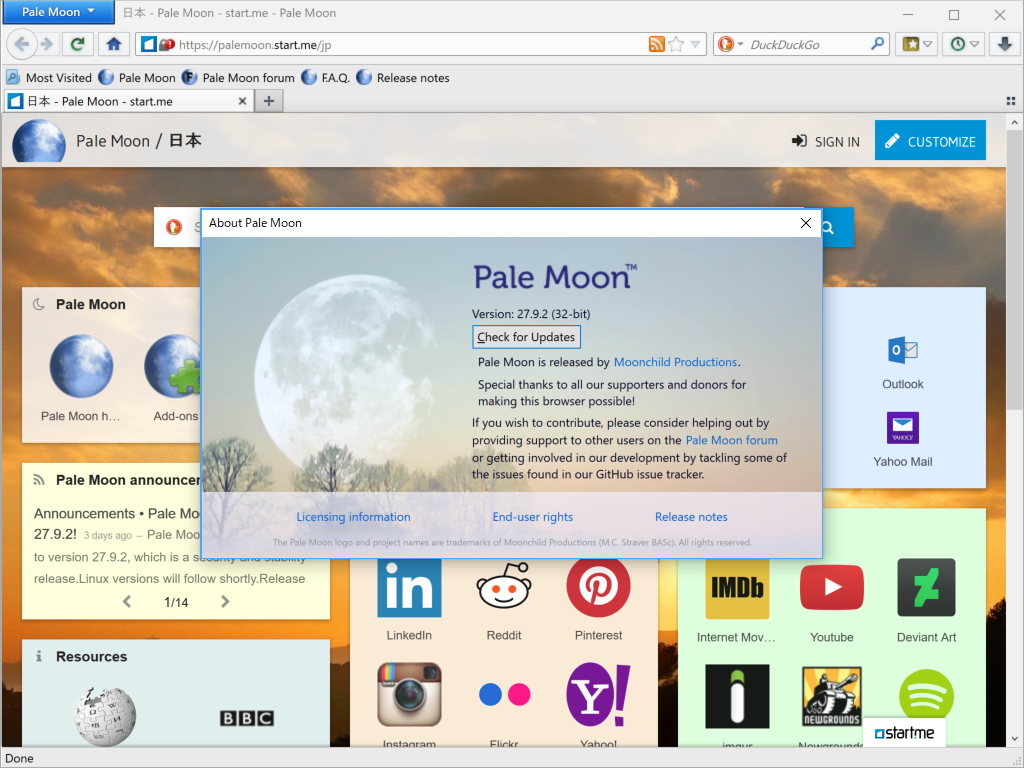Open the Youtube shortcut icon
Image resolution: width=1024 pixels, height=768 pixels.
(831, 588)
